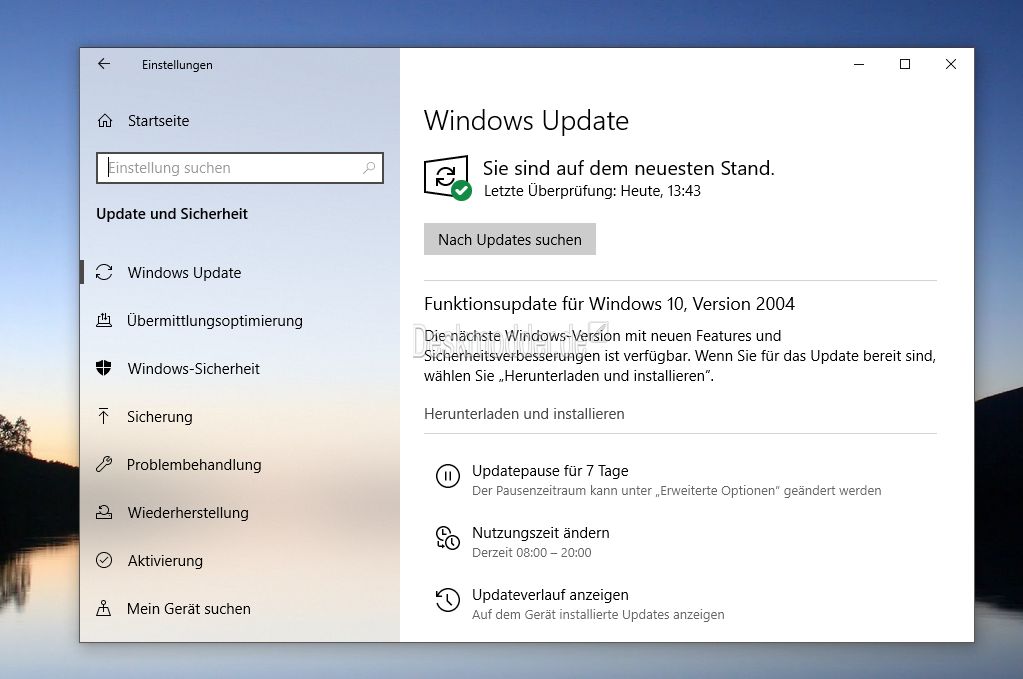Click Windows-Sicherheit shield icon

pyautogui.click(x=104, y=368)
